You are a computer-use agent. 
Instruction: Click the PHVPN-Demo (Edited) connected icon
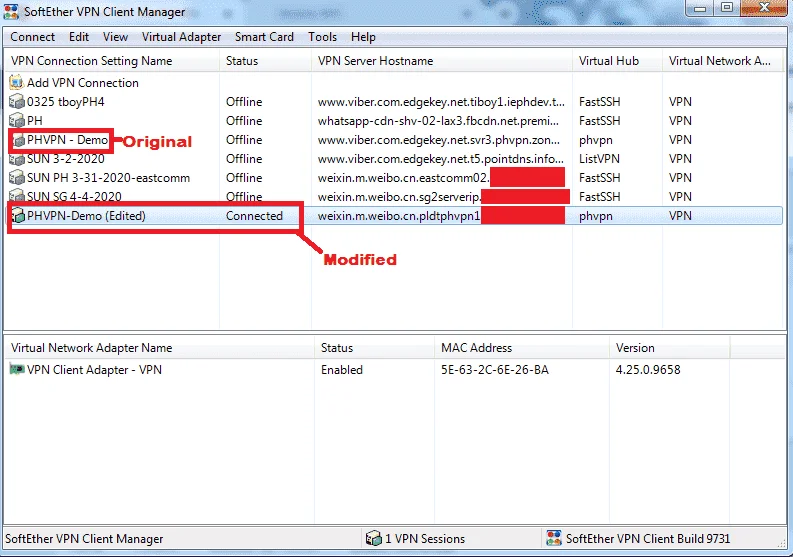click(19, 216)
